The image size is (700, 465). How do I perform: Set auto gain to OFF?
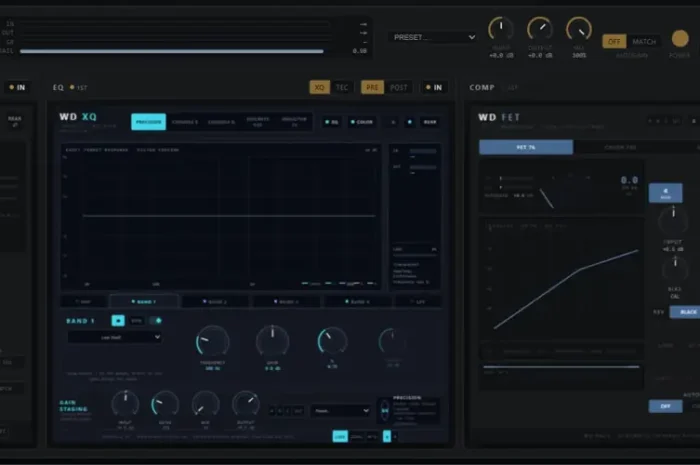pos(614,42)
